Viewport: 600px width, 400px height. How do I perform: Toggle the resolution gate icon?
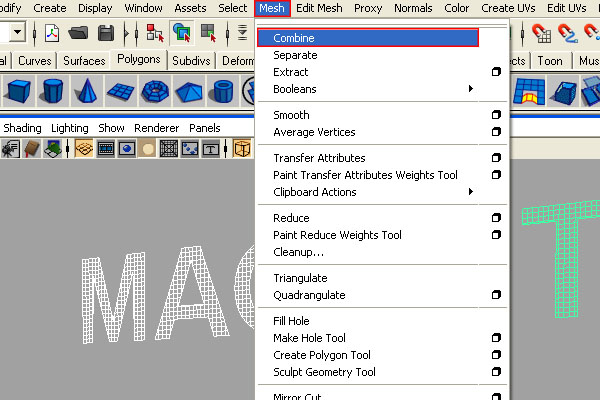pyautogui.click(x=127, y=149)
